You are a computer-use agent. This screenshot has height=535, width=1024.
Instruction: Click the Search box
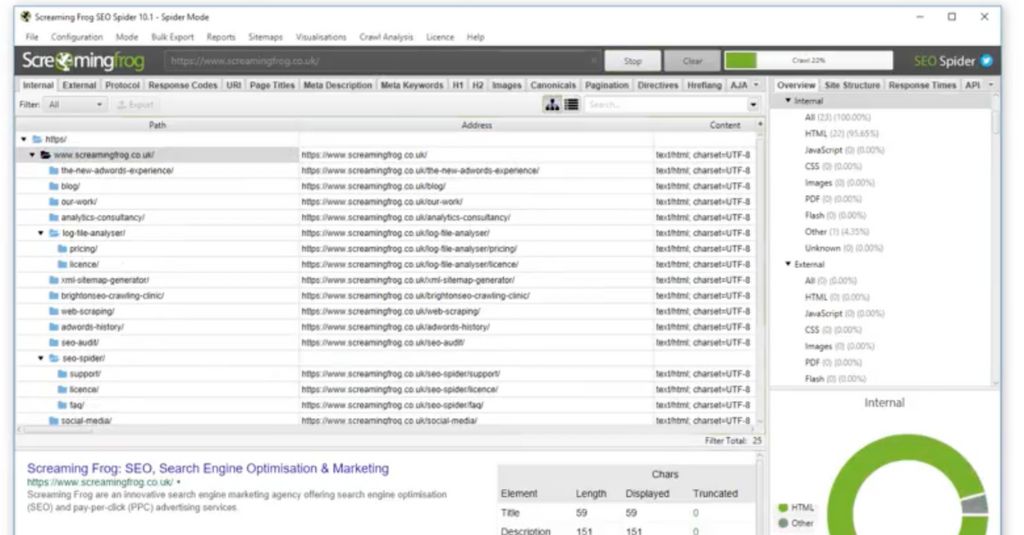pyautogui.click(x=665, y=105)
